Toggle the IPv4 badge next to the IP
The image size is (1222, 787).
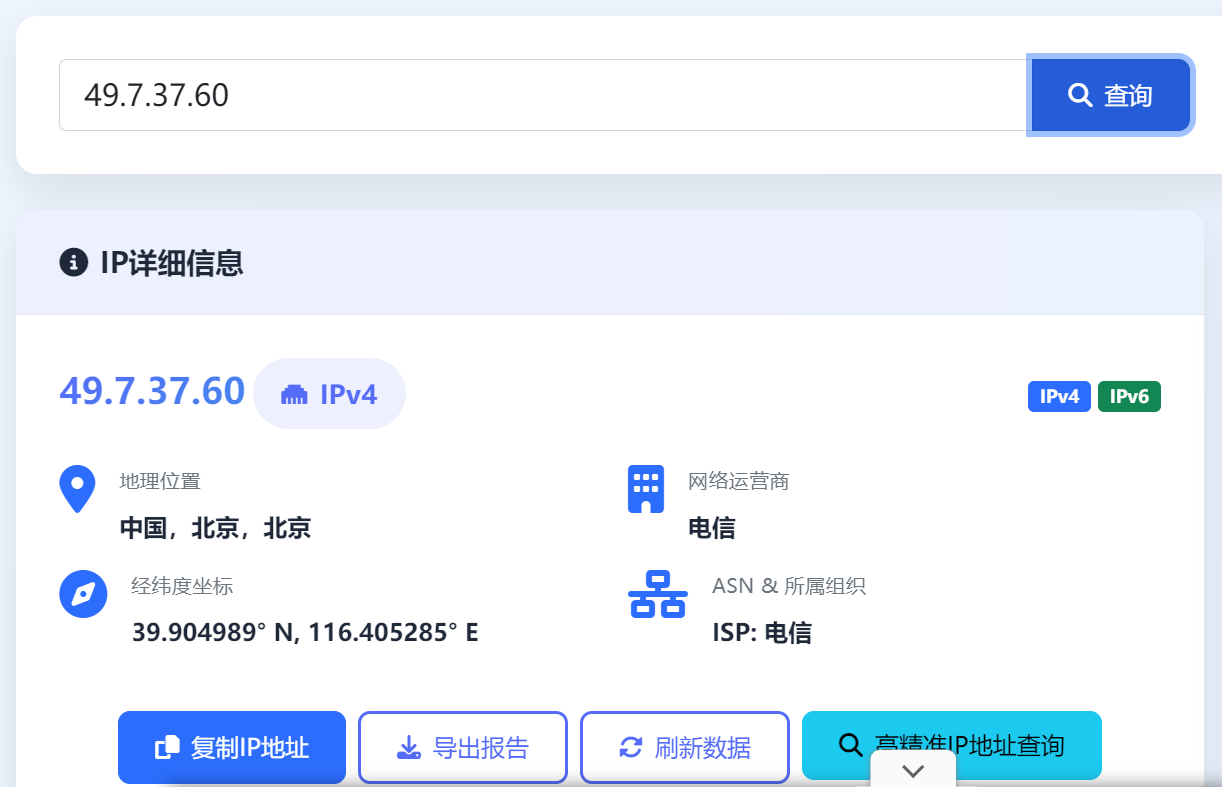coord(330,393)
